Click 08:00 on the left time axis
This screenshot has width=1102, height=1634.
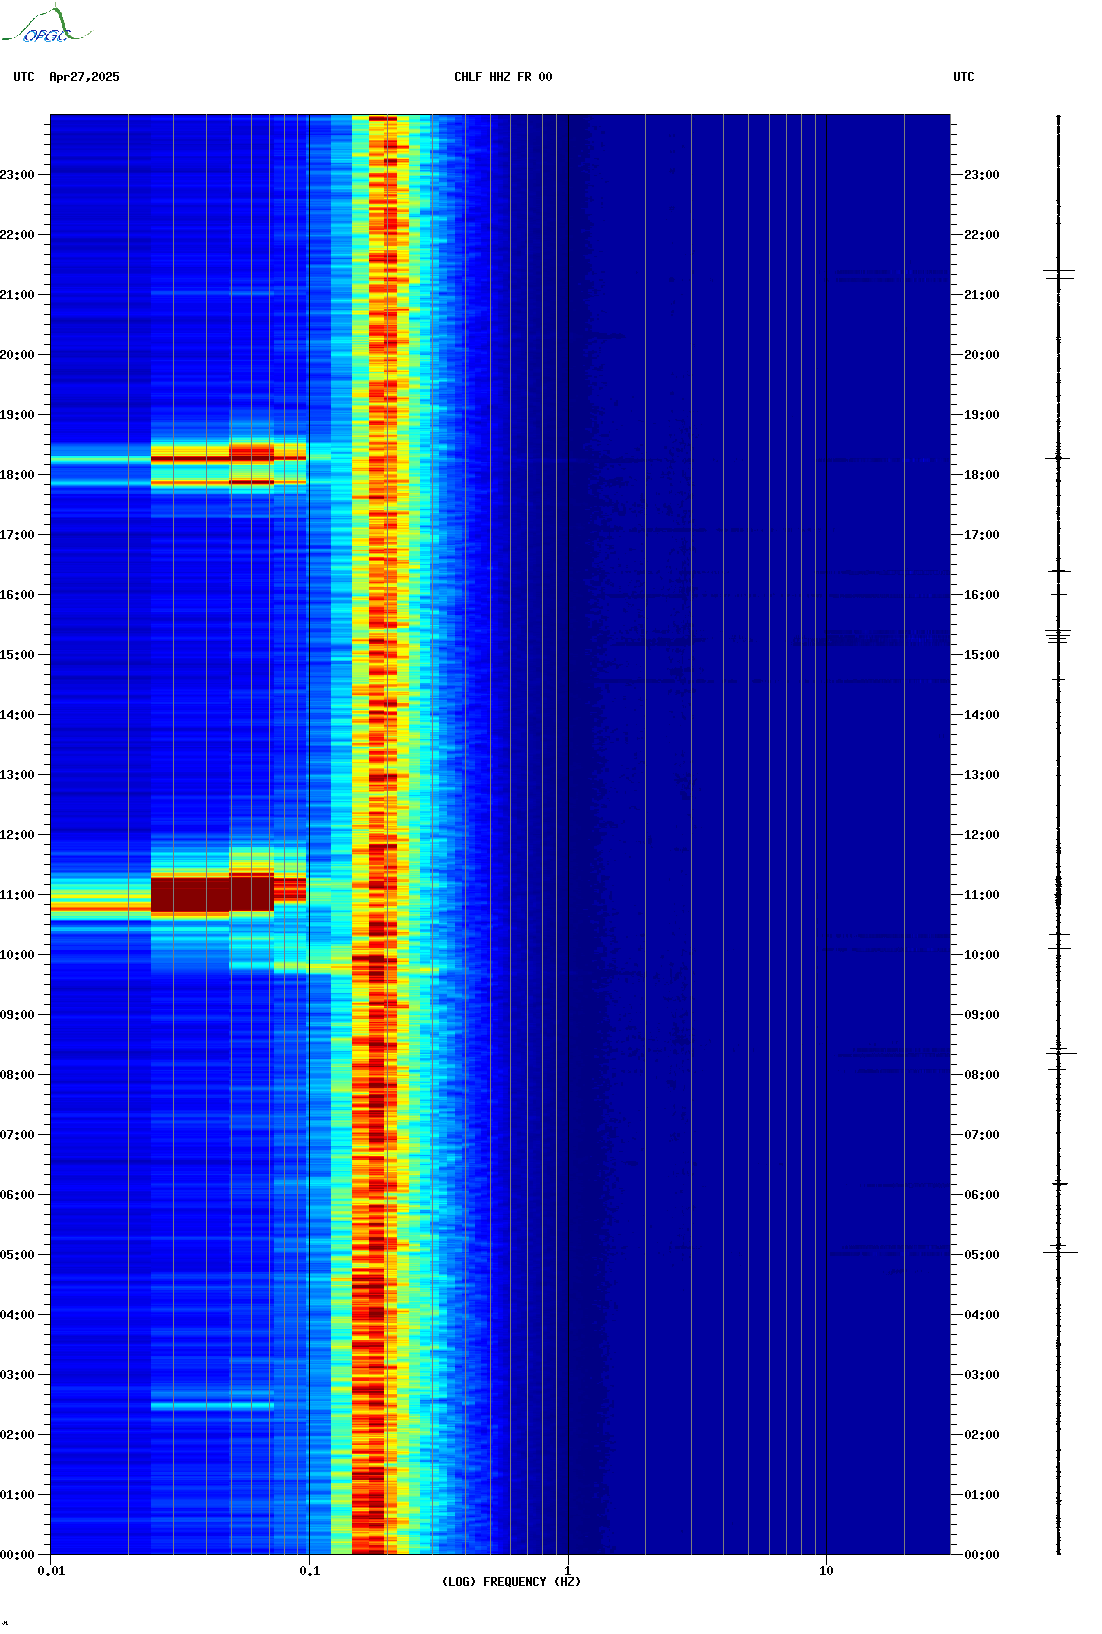click(17, 1075)
